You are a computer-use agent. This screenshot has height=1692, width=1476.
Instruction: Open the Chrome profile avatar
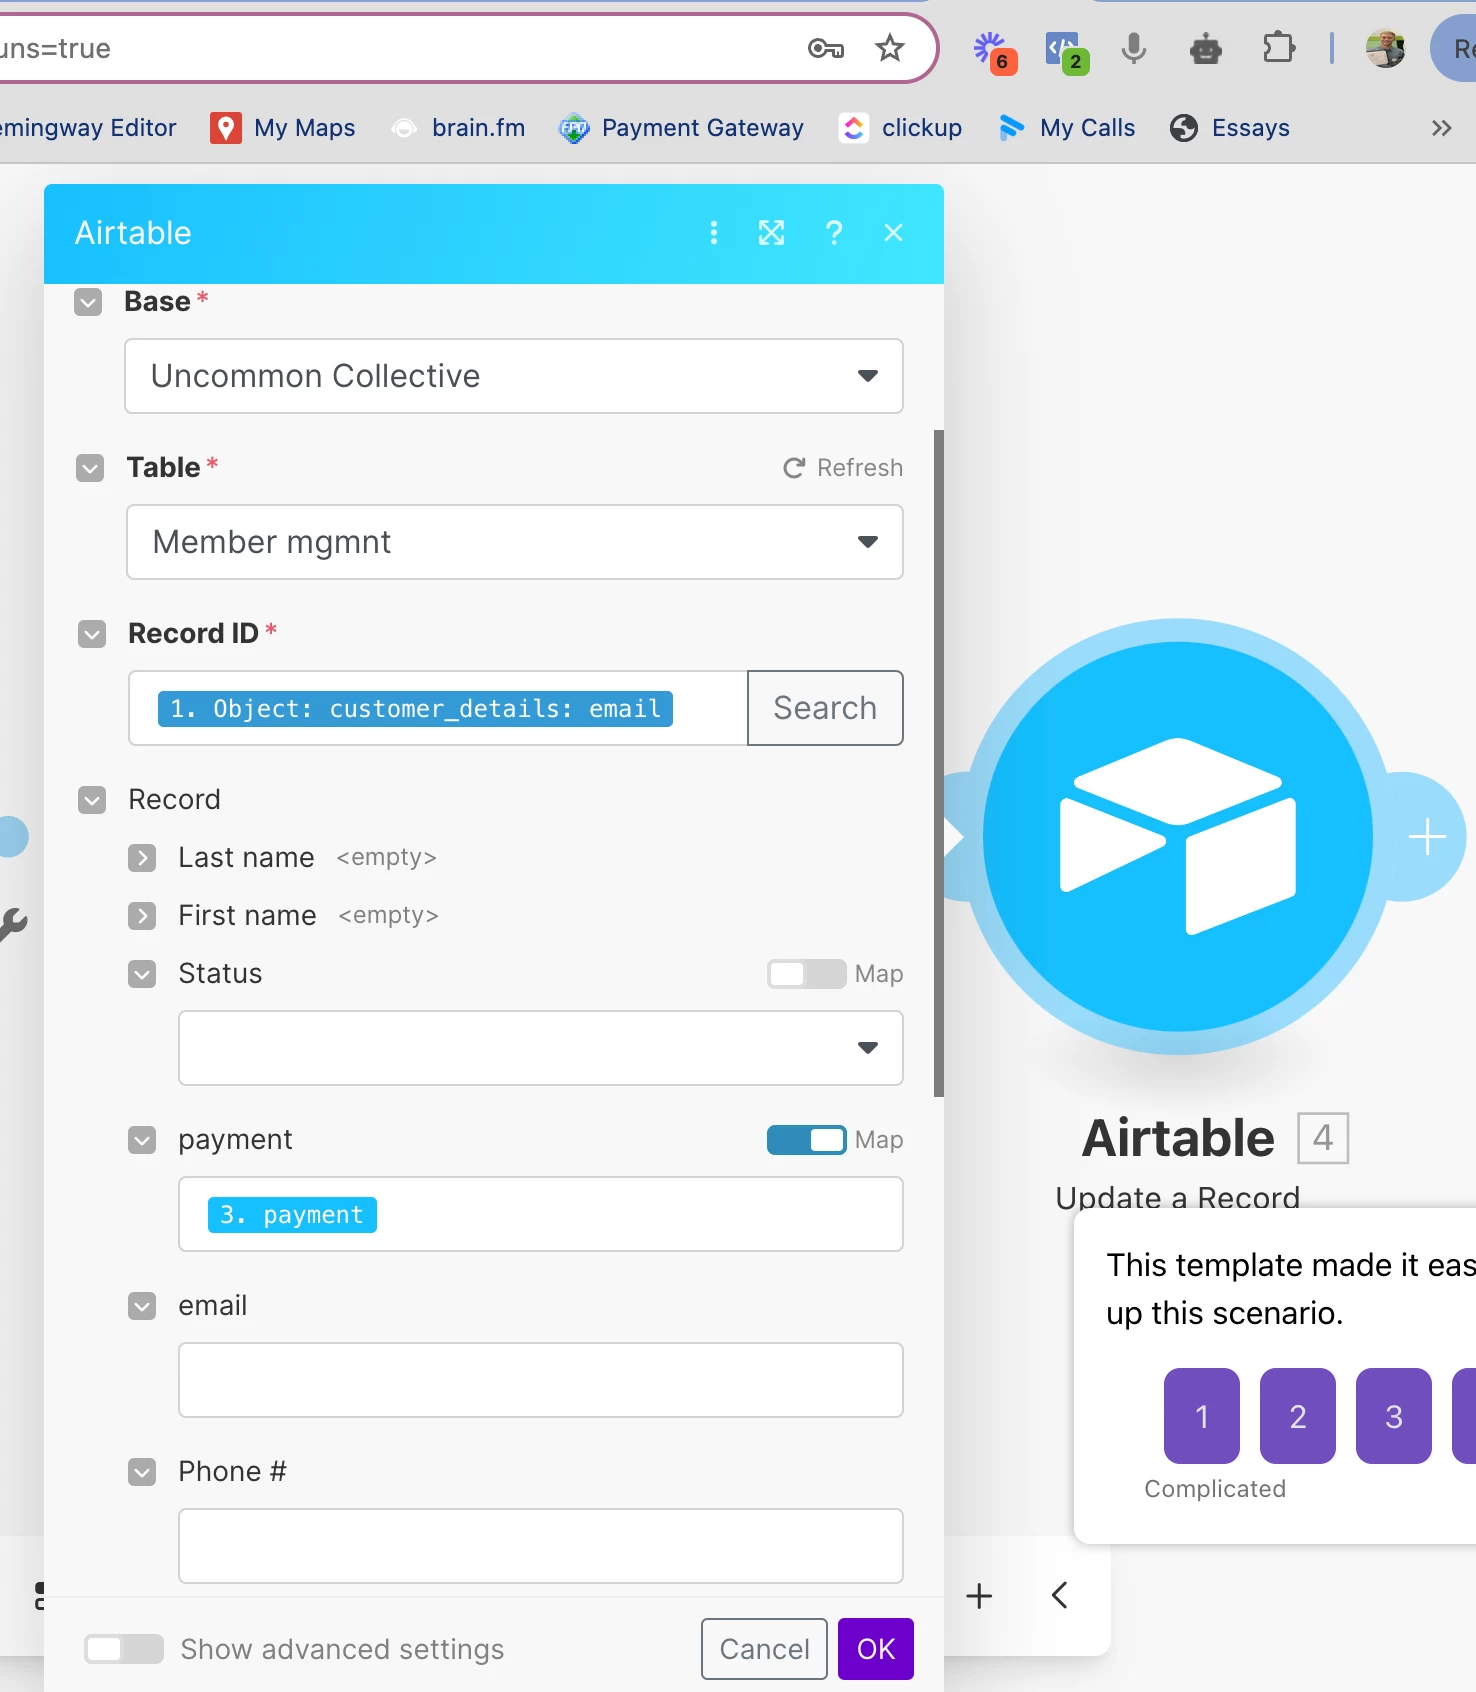1385,48
